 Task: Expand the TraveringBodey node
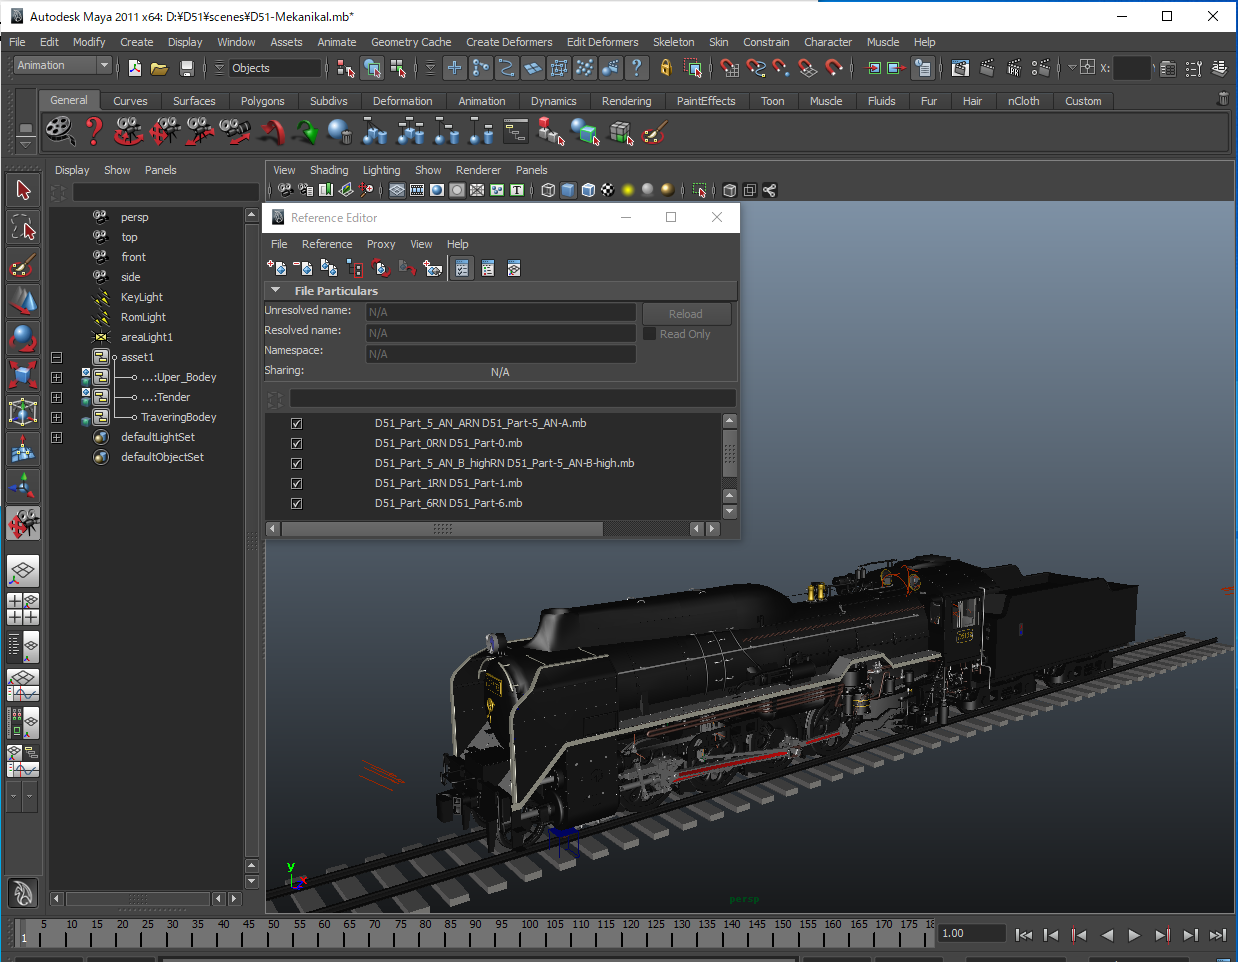57,417
